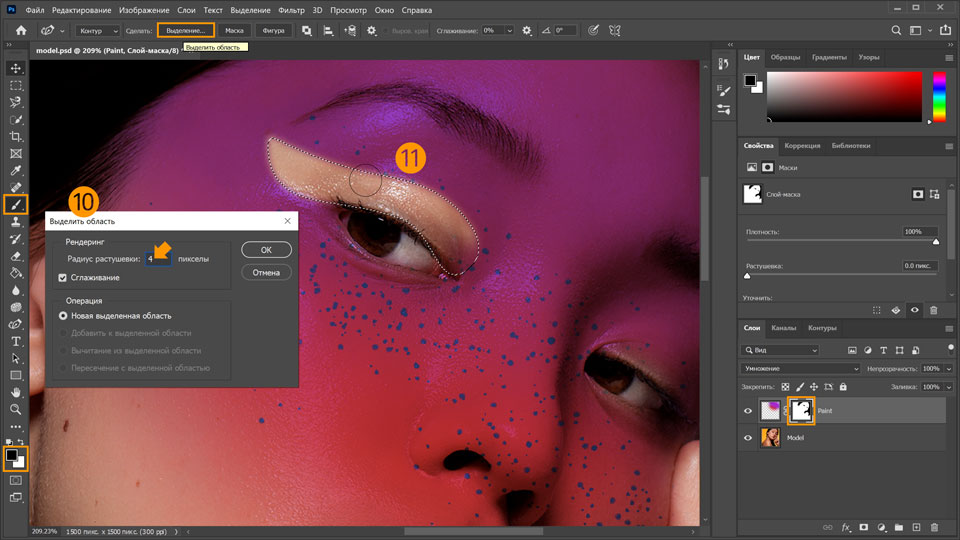Select the Crop tool
This screenshot has width=960, height=540.
(16, 137)
